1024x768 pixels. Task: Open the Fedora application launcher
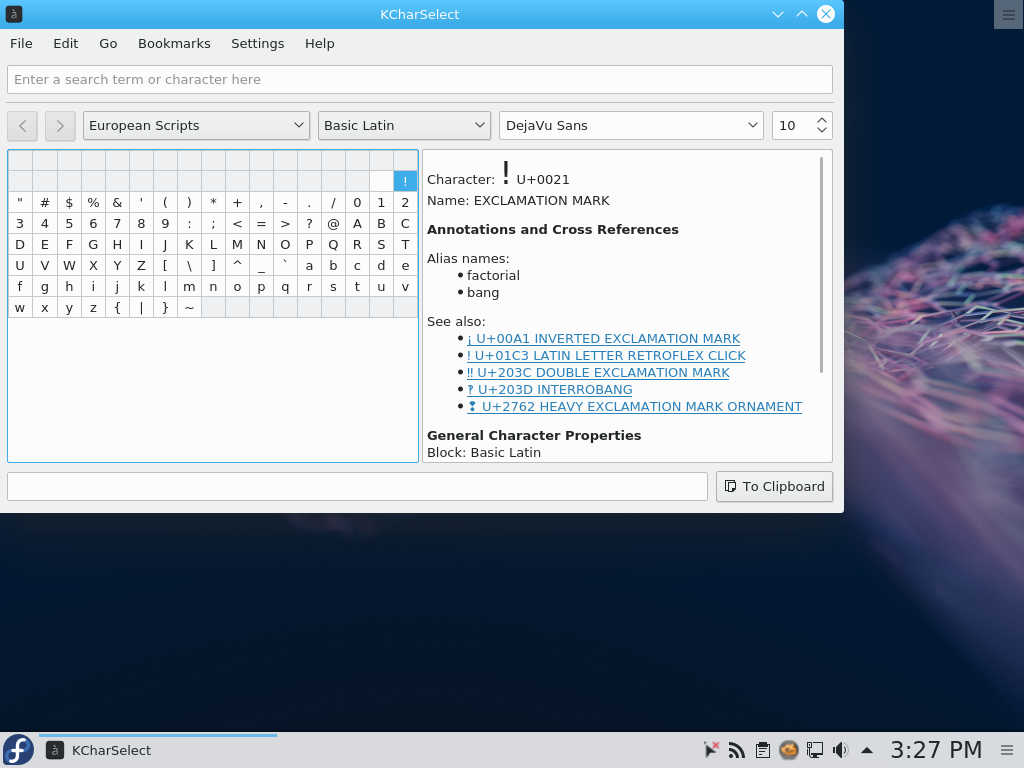click(18, 750)
